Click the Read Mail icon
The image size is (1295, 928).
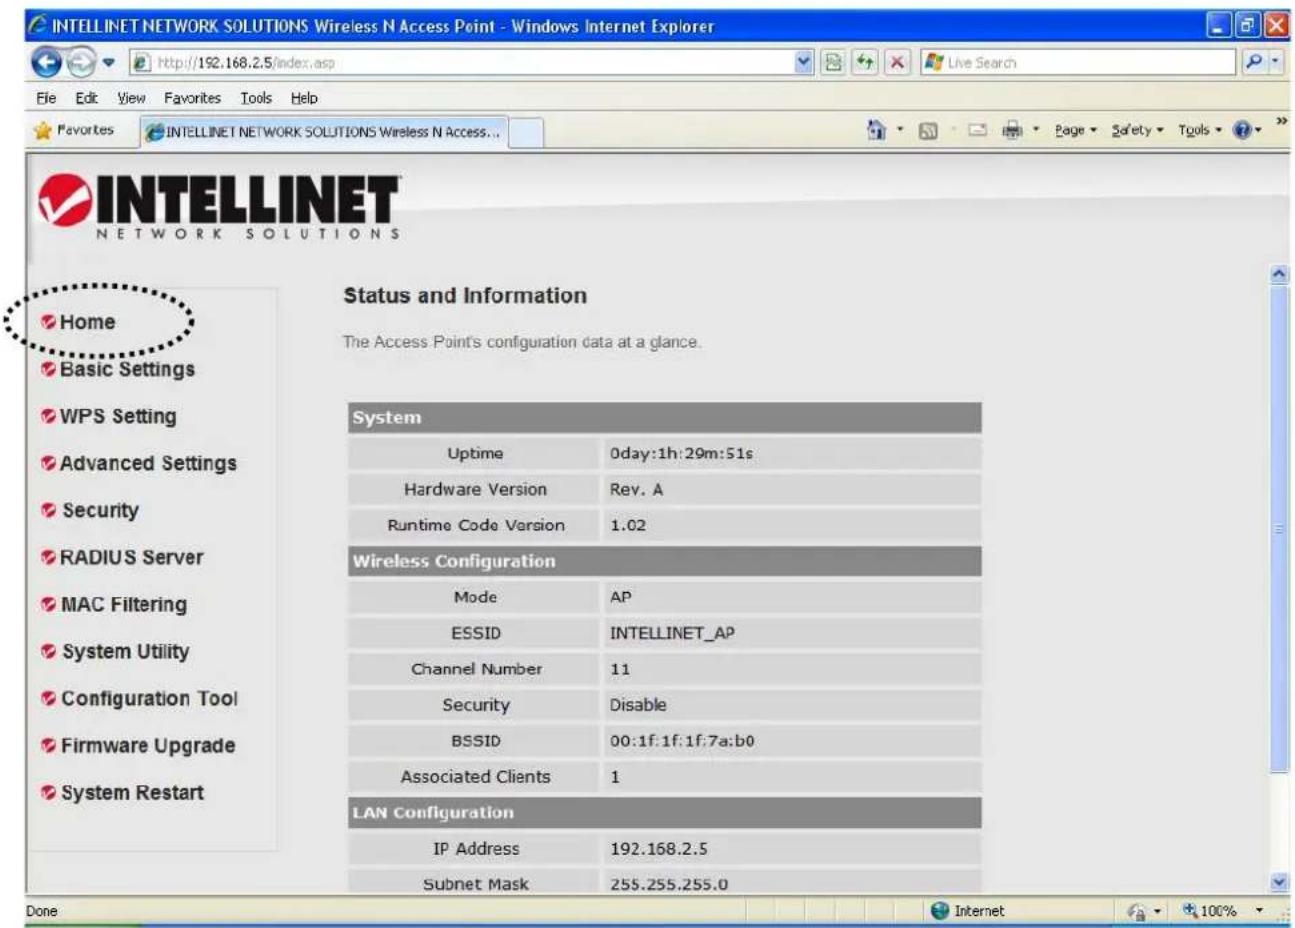[x=978, y=130]
